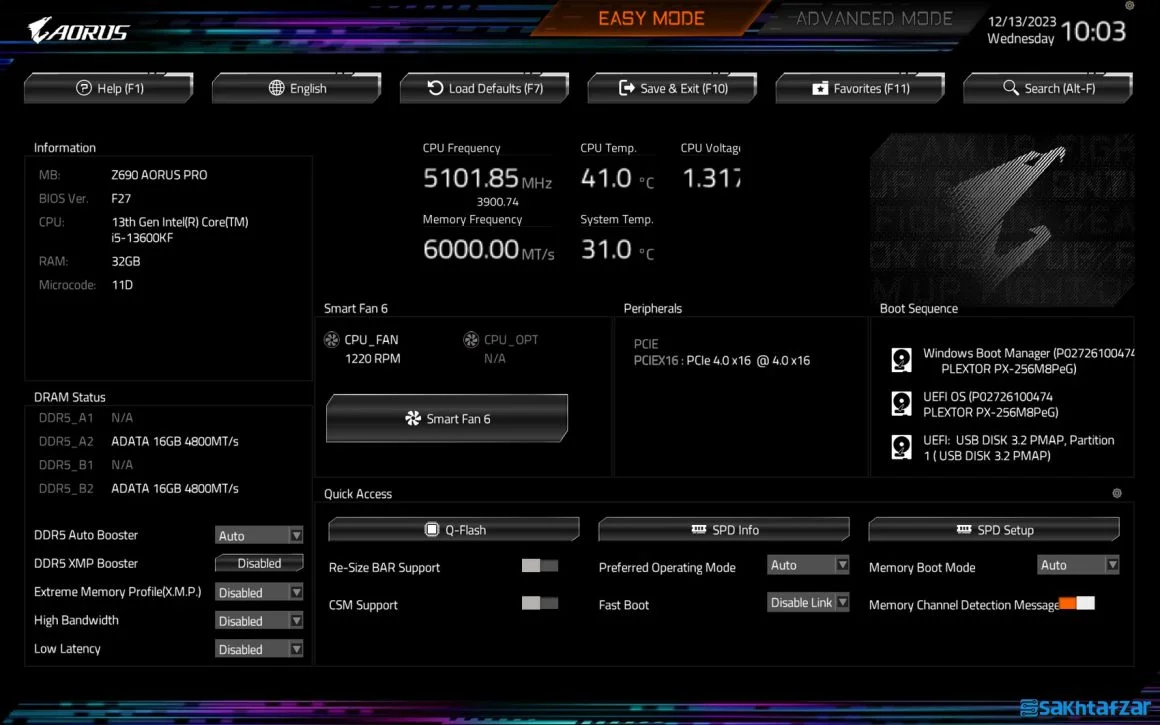The image size is (1160, 725).
Task: Click the CPU_FAN fan icon
Action: pyautogui.click(x=331, y=340)
